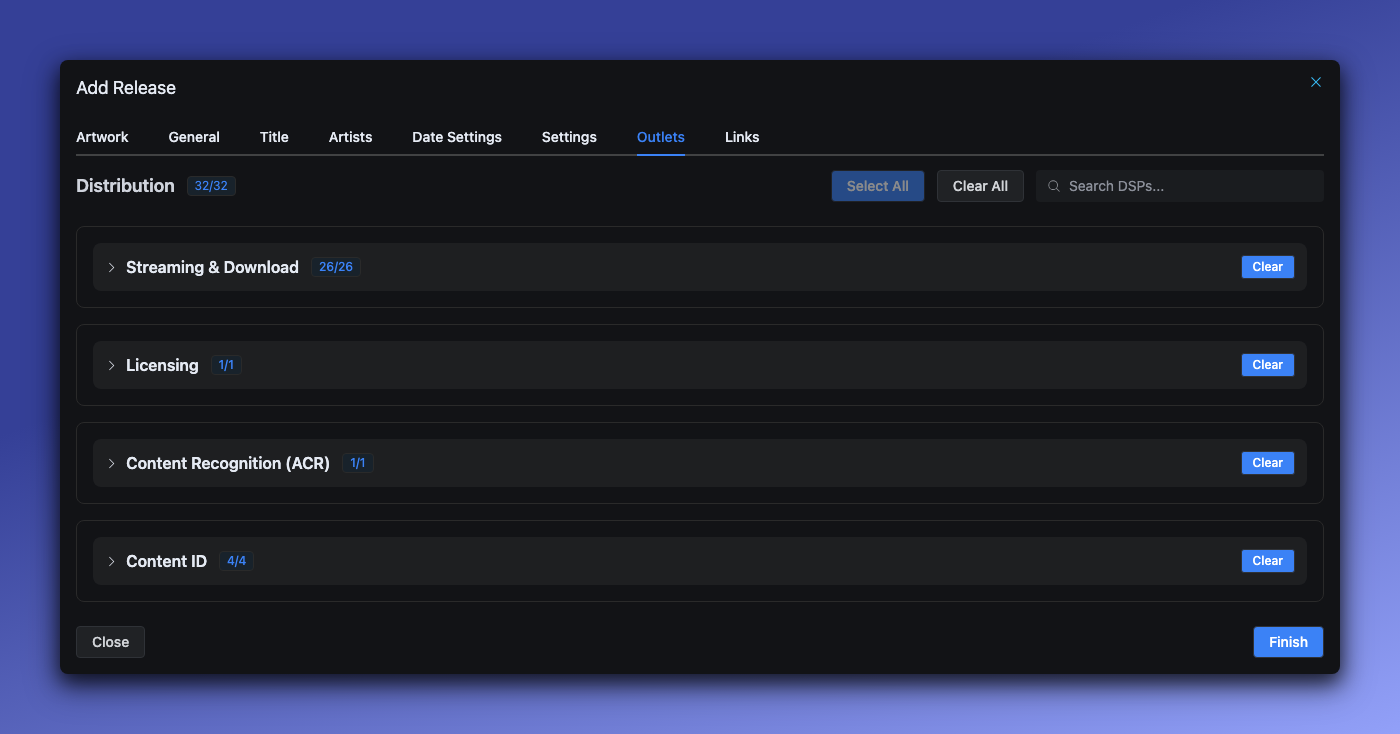Screen dimensions: 1400x734
Task: Expand the Streaming & Download chevron
Action: (111, 267)
